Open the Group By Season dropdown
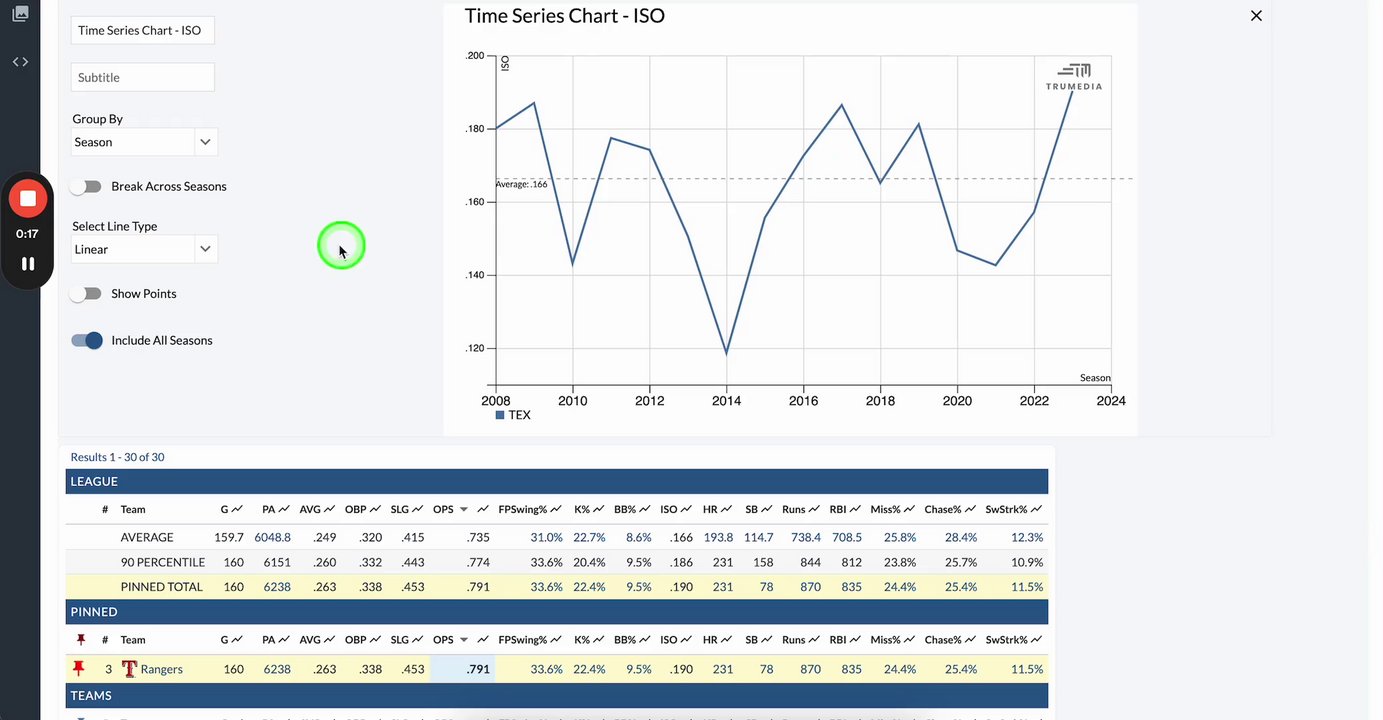Viewport: 1383px width, 720px height. pos(144,142)
